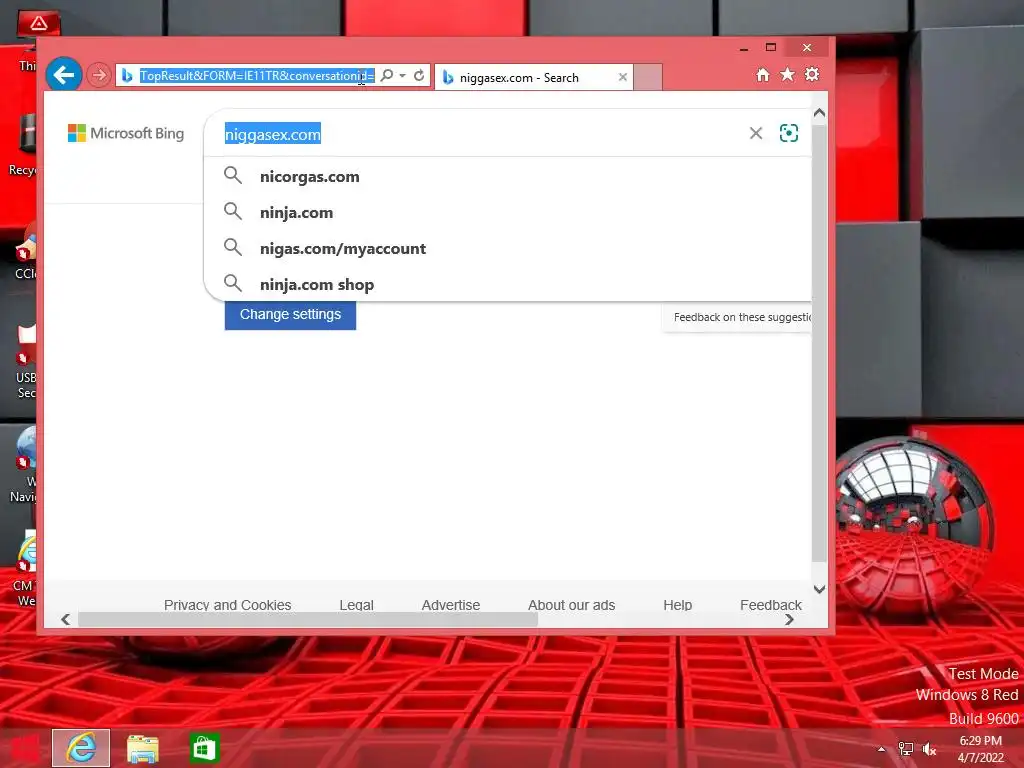The width and height of the screenshot is (1024, 768).
Task: Open Bing visual search camera icon
Action: 789,133
